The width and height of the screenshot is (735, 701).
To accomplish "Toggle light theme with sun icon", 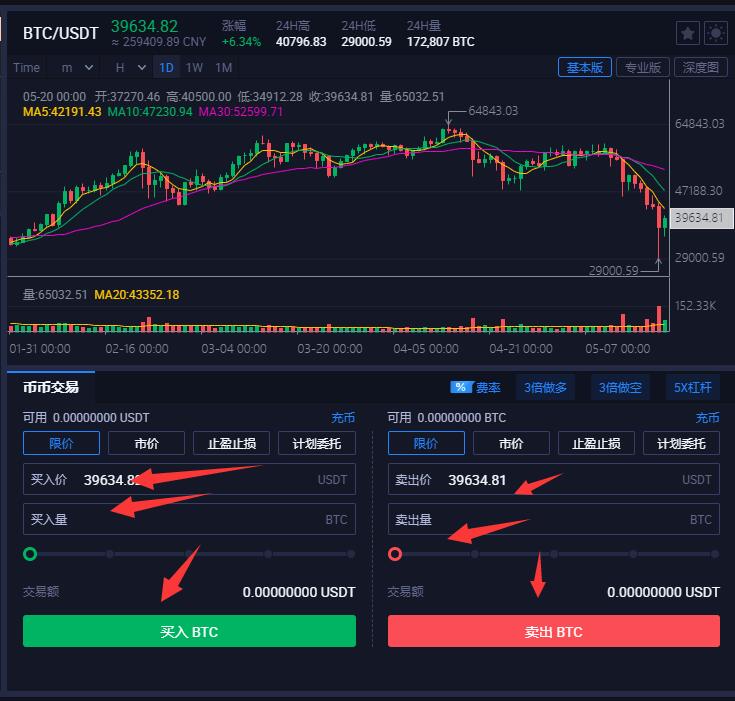I will tap(716, 33).
